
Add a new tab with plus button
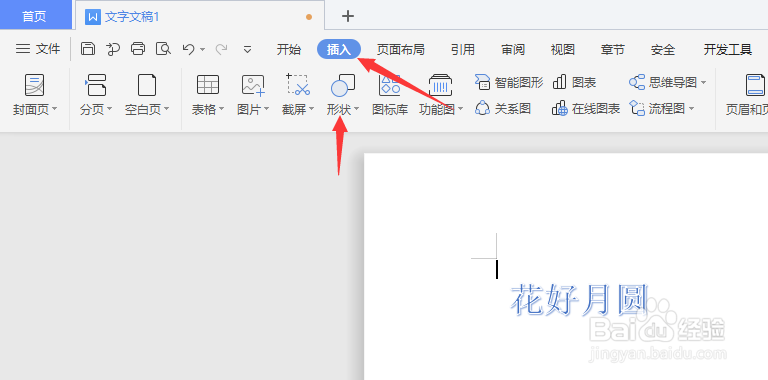point(348,16)
